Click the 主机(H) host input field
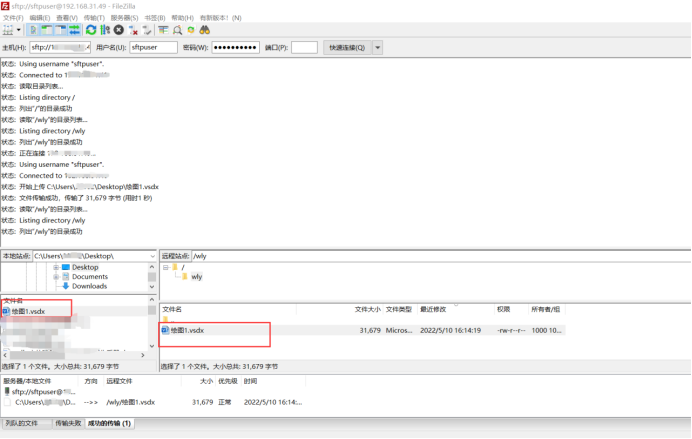Screen dimensions: 692x439 click(x=60, y=47)
